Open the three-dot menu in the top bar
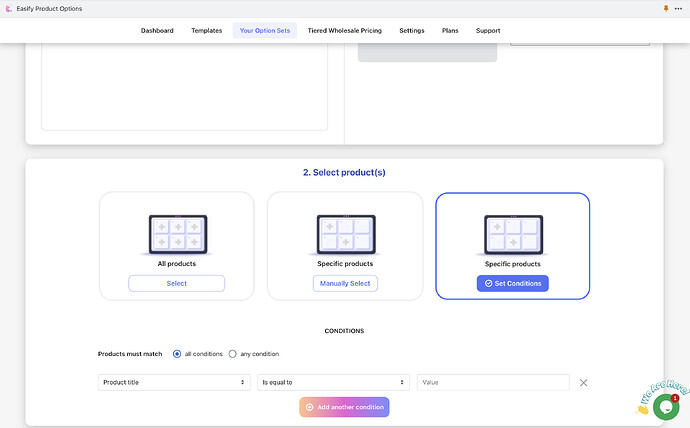Viewport: 690px width, 428px height. point(680,8)
